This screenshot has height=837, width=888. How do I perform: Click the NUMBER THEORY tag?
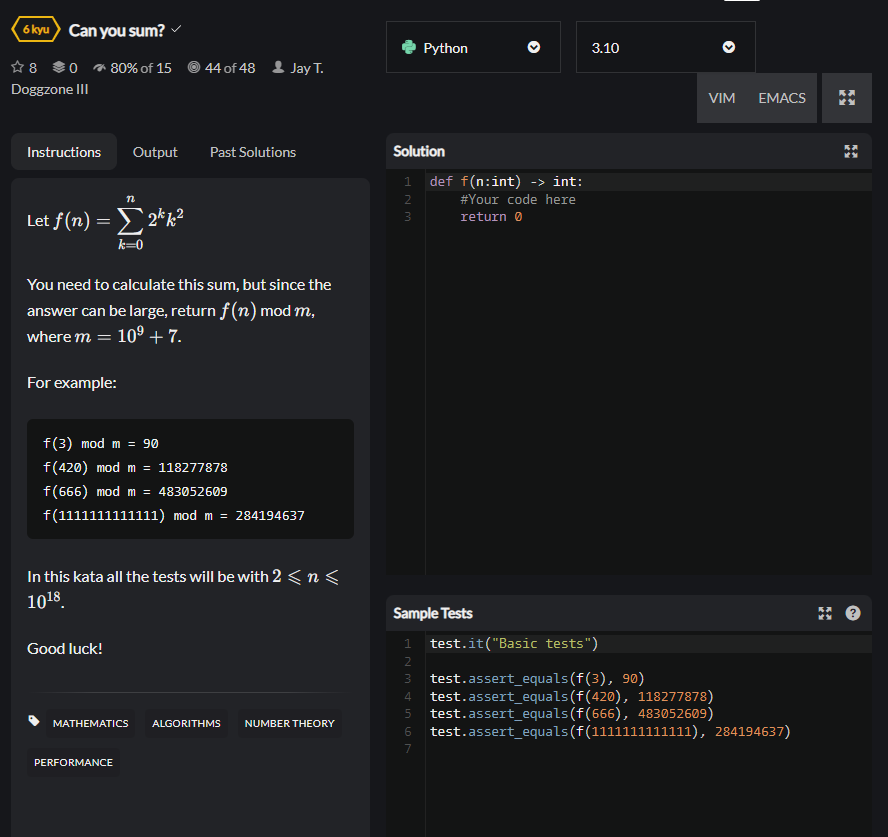(289, 723)
